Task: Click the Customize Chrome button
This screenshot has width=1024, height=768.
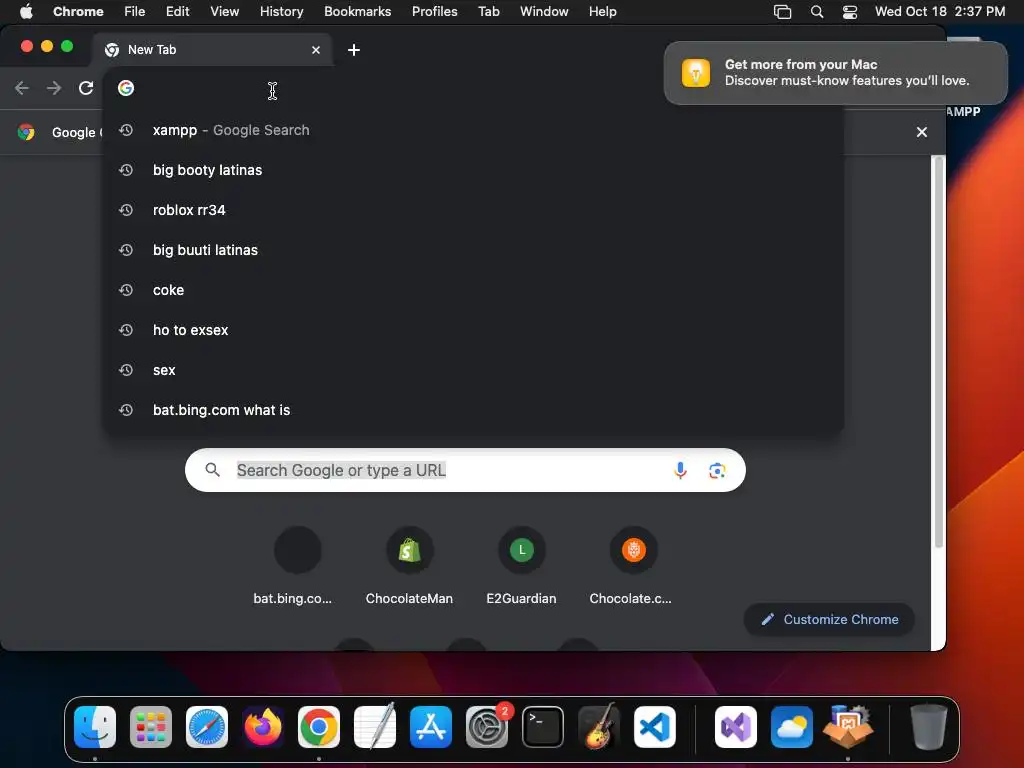Action: (x=829, y=620)
